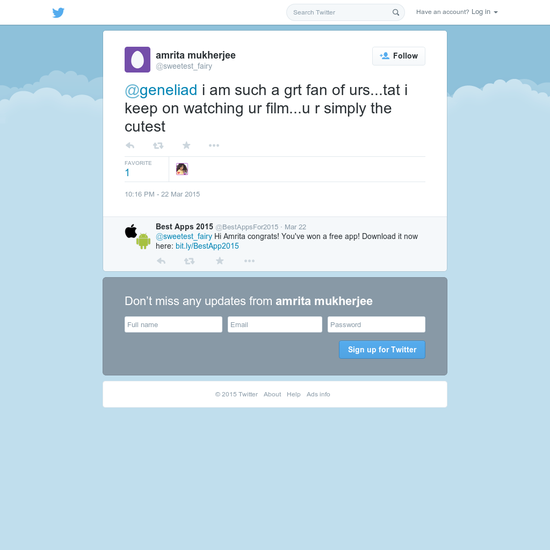The height and width of the screenshot is (550, 550).
Task: Open the bit.ly/BestApp2015 link
Action: coord(207,246)
